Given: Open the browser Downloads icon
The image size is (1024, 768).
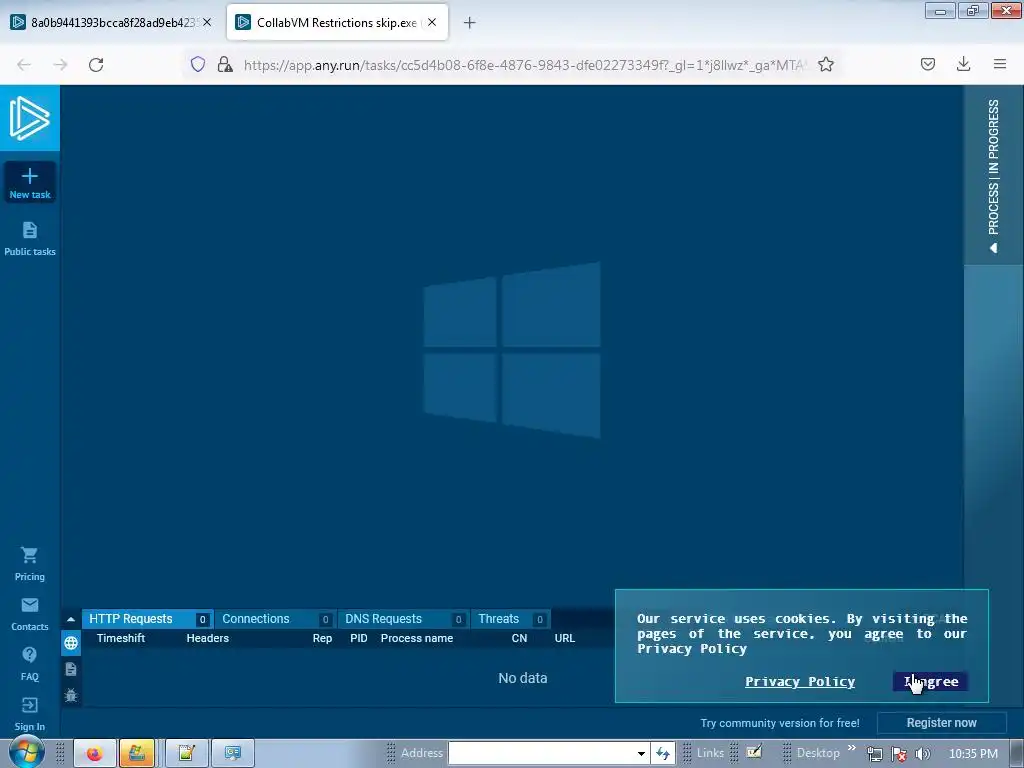Looking at the screenshot, I should point(963,64).
